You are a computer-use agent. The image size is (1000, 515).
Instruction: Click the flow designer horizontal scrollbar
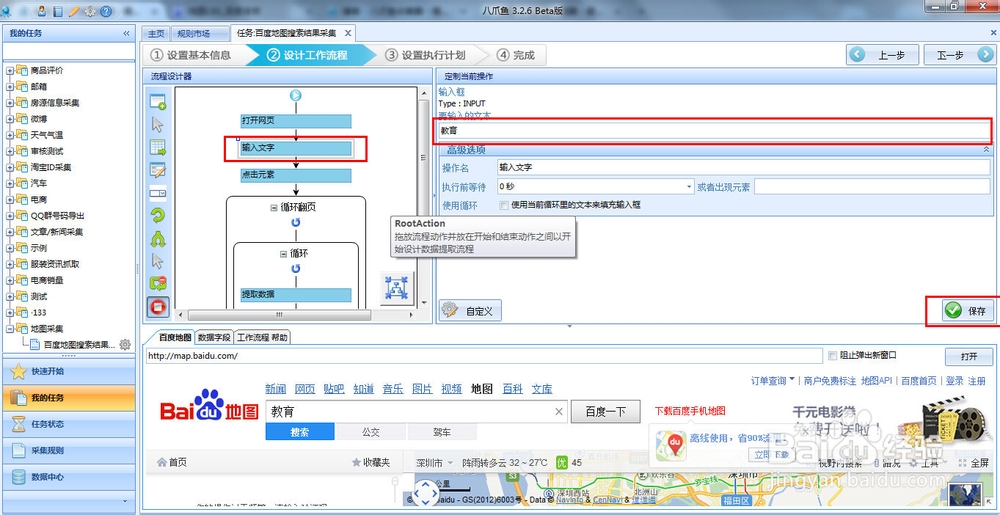pos(280,315)
